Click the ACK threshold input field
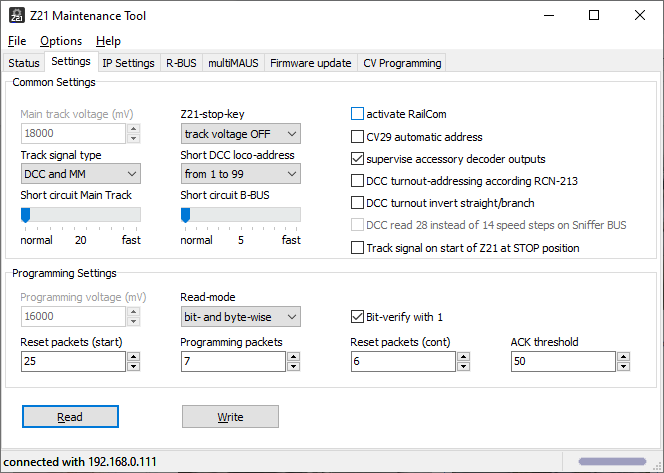This screenshot has height=473, width=664. 563,361
